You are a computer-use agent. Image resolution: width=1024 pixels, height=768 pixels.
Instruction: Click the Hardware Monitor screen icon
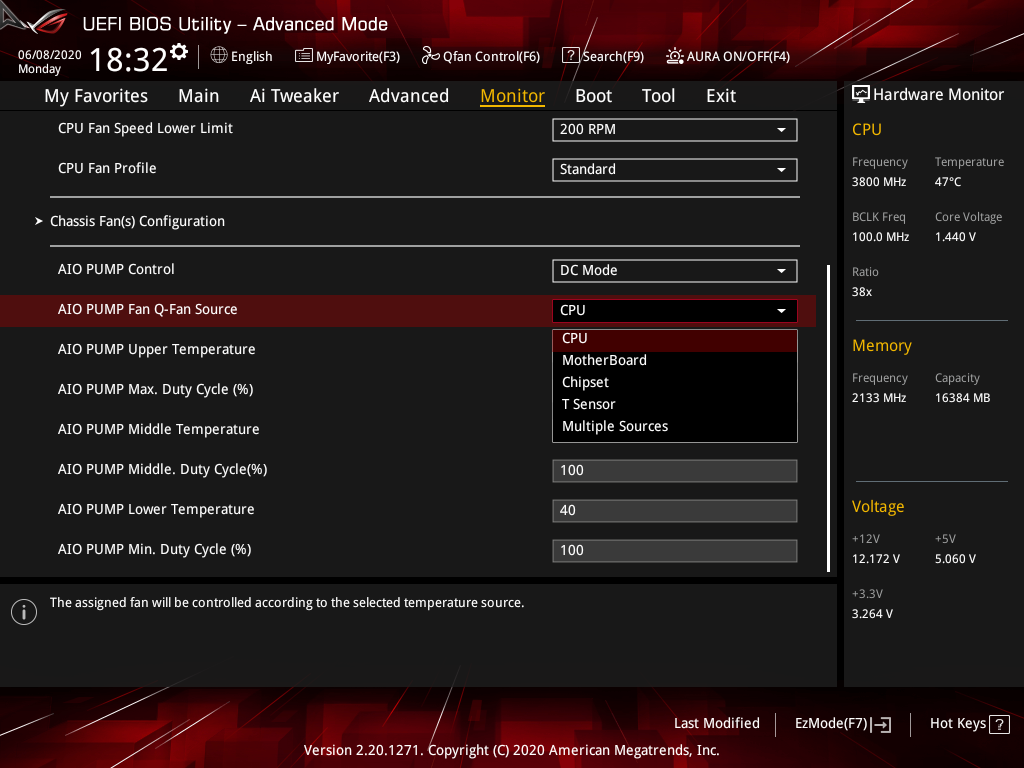coord(861,95)
